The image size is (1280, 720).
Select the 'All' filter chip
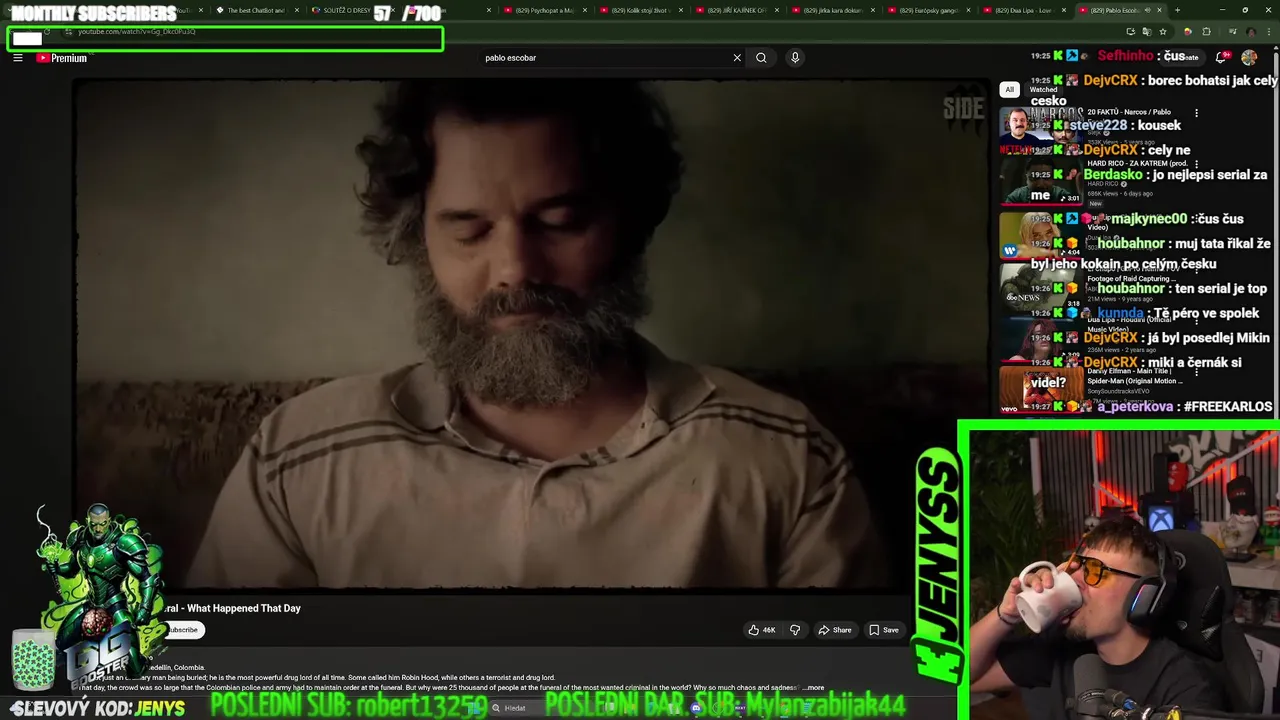(1009, 89)
